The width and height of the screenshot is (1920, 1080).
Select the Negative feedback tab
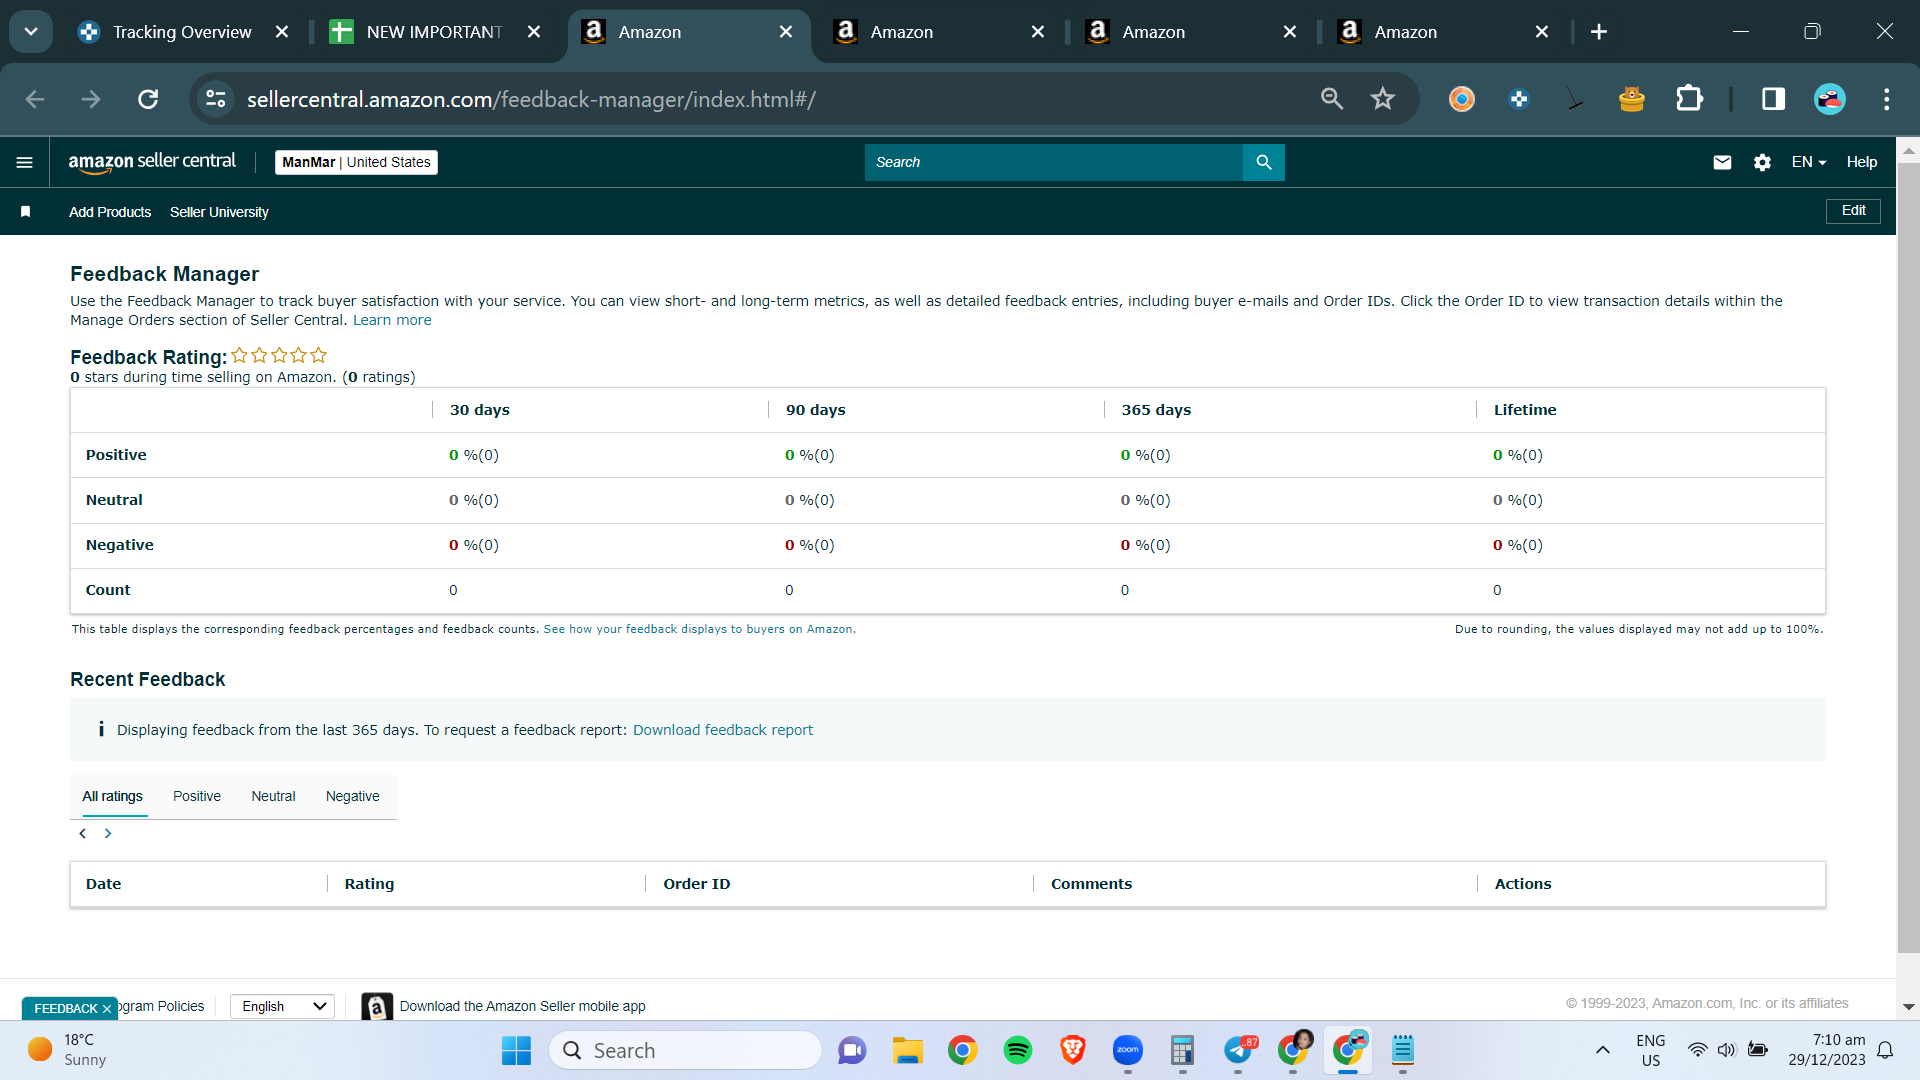[x=353, y=796]
